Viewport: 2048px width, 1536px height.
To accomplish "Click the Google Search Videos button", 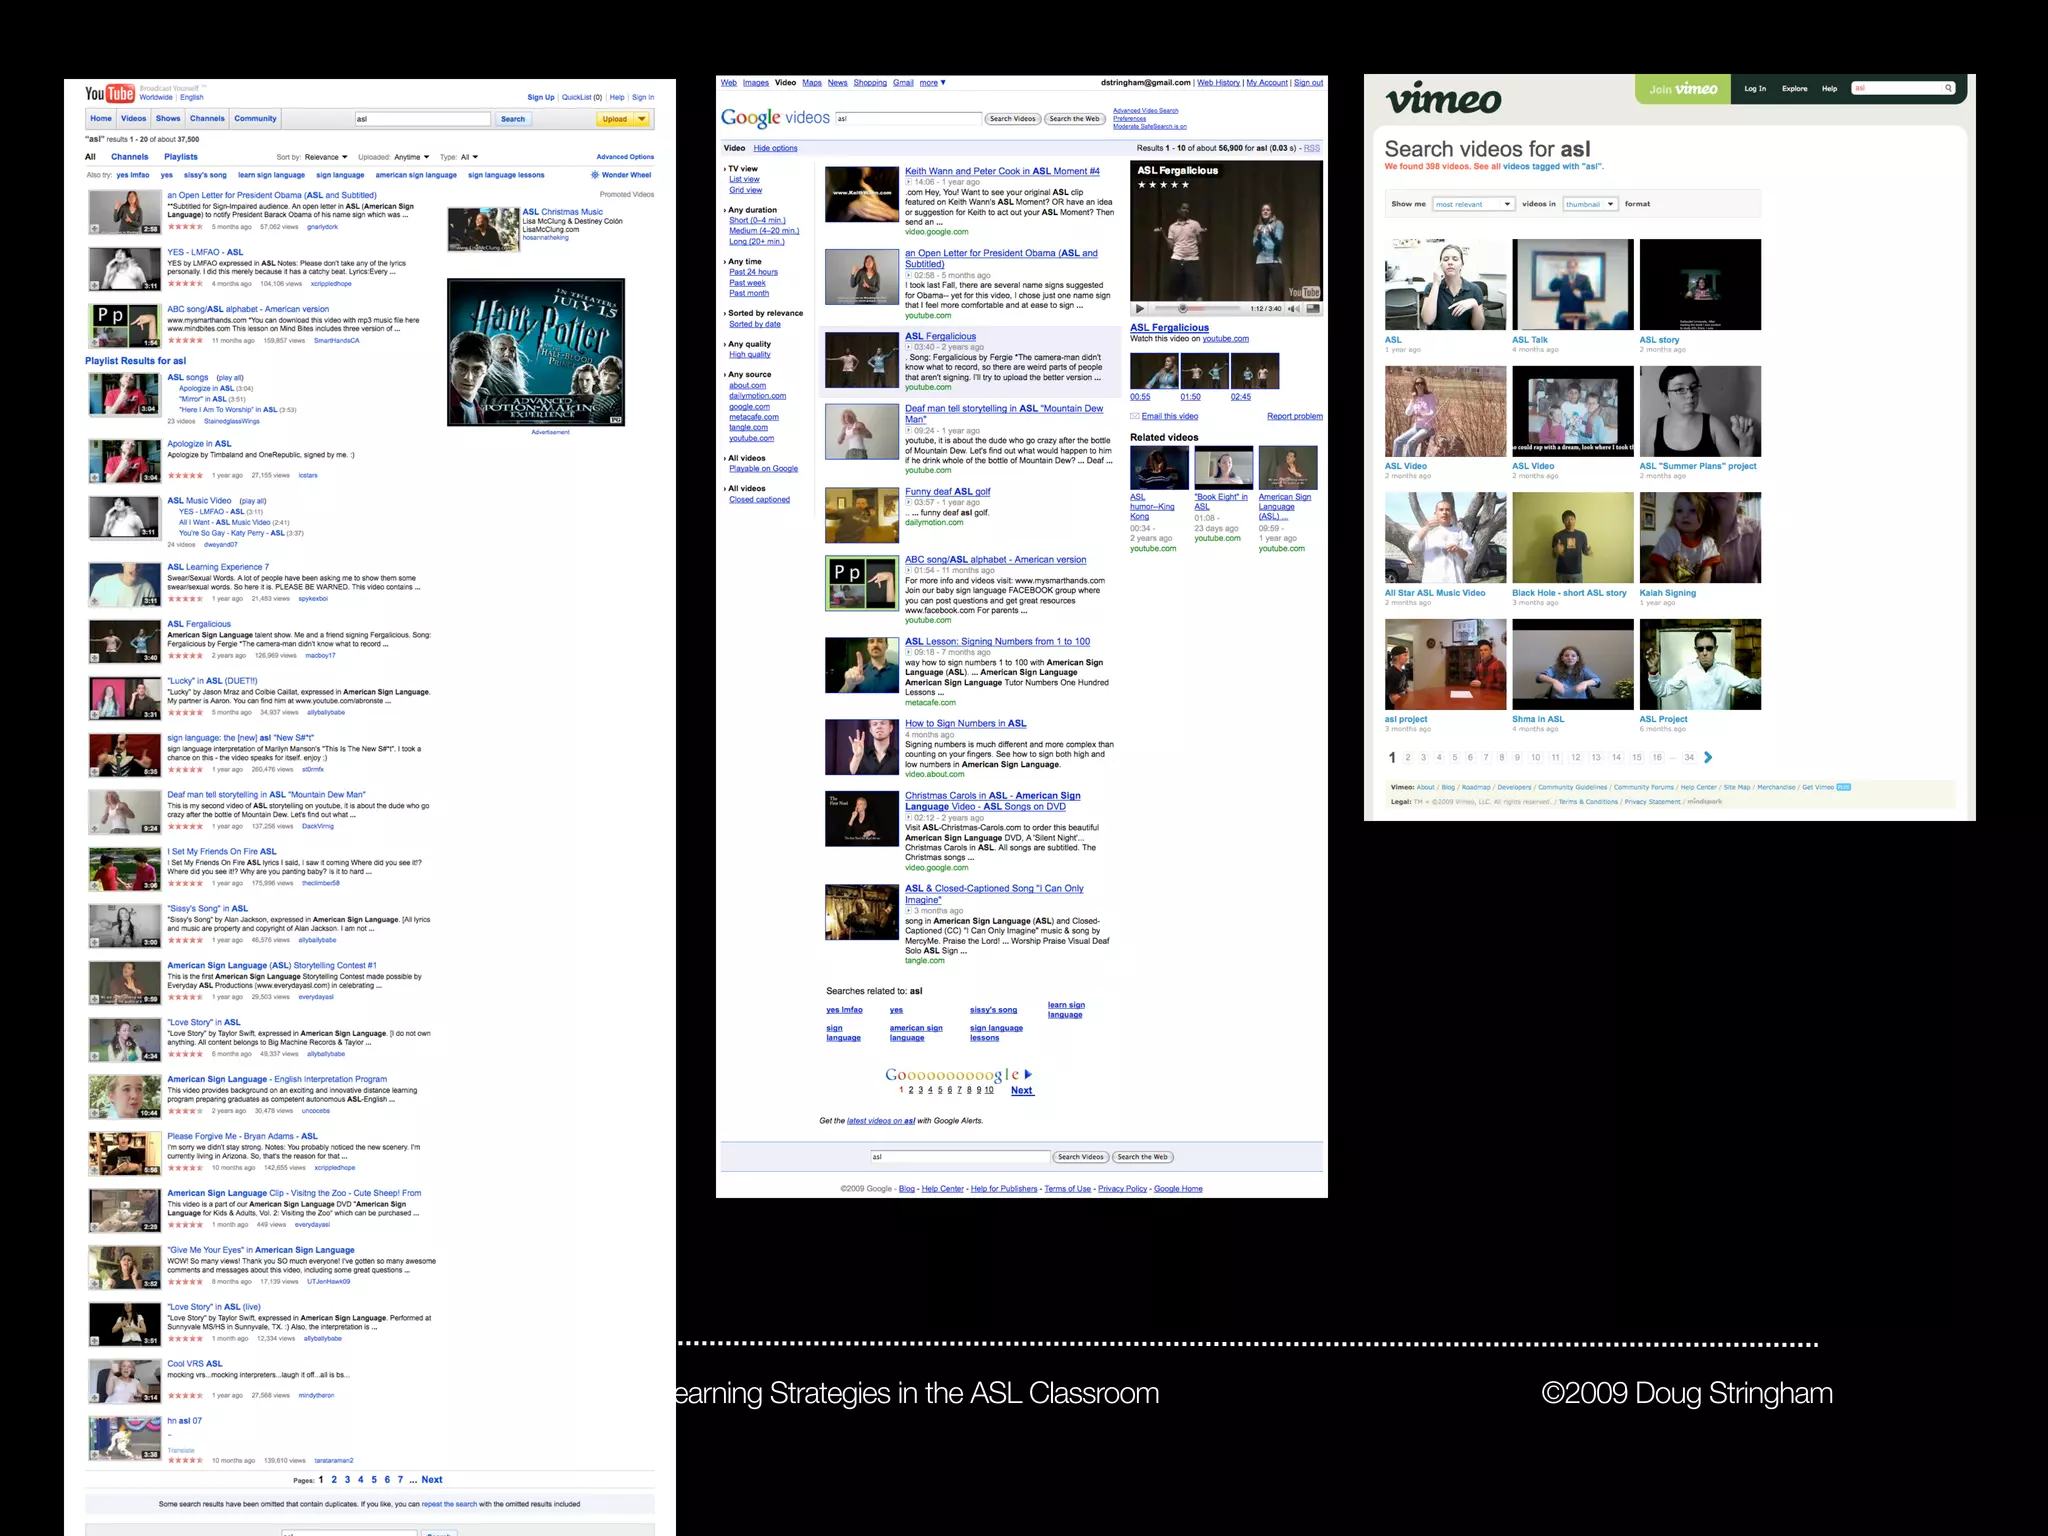I will pos(1012,119).
